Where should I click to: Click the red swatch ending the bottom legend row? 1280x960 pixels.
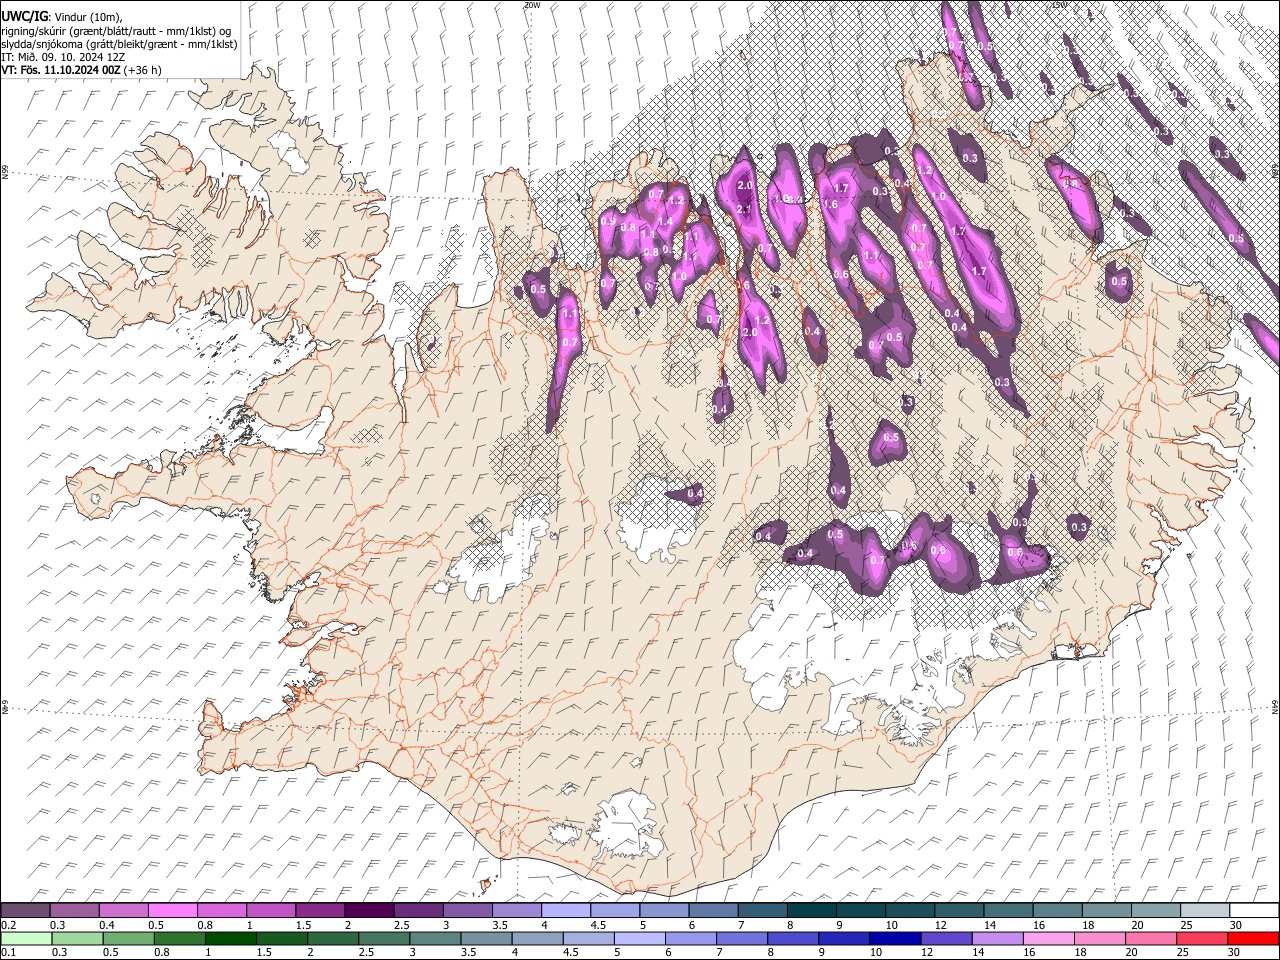1254,938
